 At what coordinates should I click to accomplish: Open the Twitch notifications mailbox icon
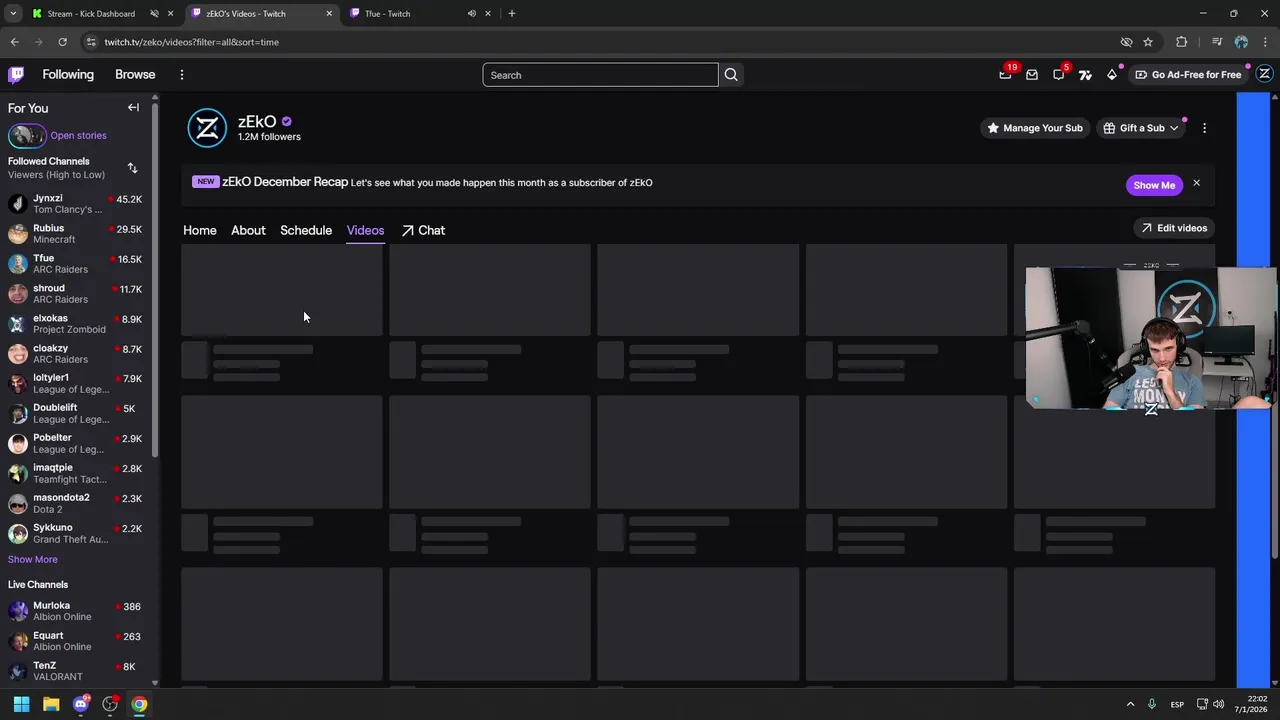click(1032, 74)
